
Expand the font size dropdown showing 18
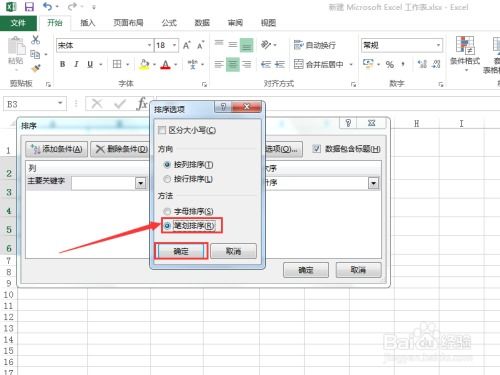pos(174,45)
